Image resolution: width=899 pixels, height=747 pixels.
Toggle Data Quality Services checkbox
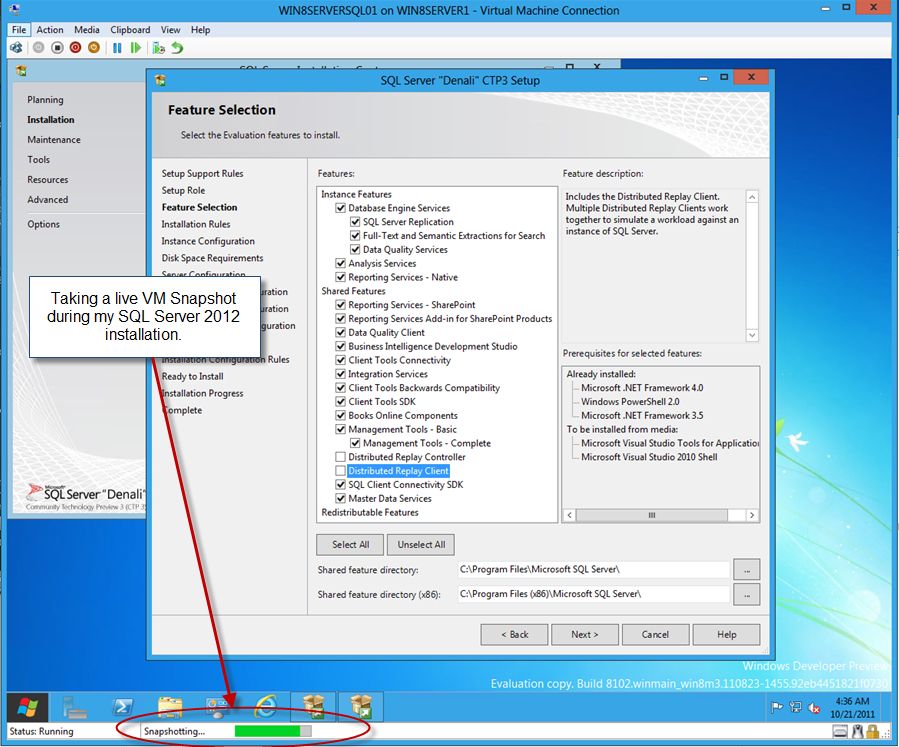[355, 249]
